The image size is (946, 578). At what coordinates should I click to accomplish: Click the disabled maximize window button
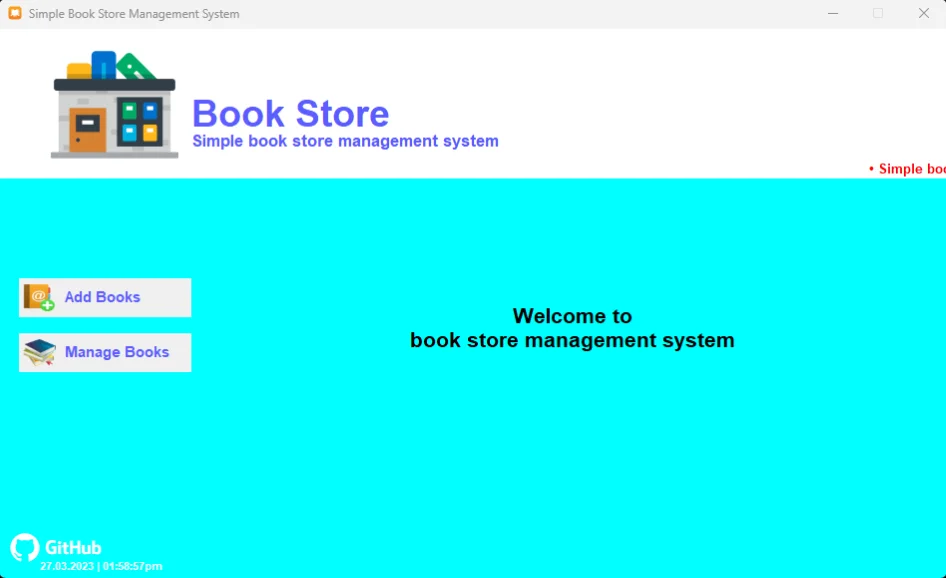click(878, 13)
